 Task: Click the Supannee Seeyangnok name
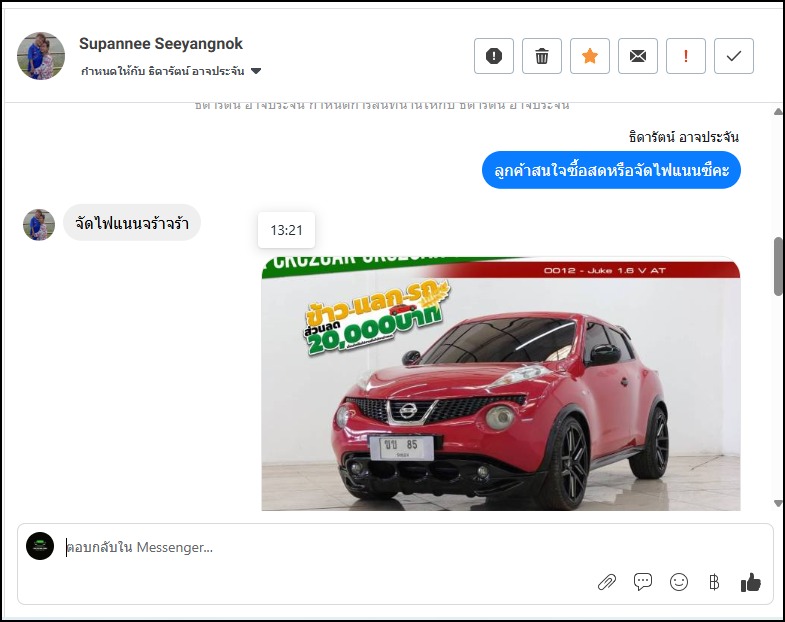[161, 44]
